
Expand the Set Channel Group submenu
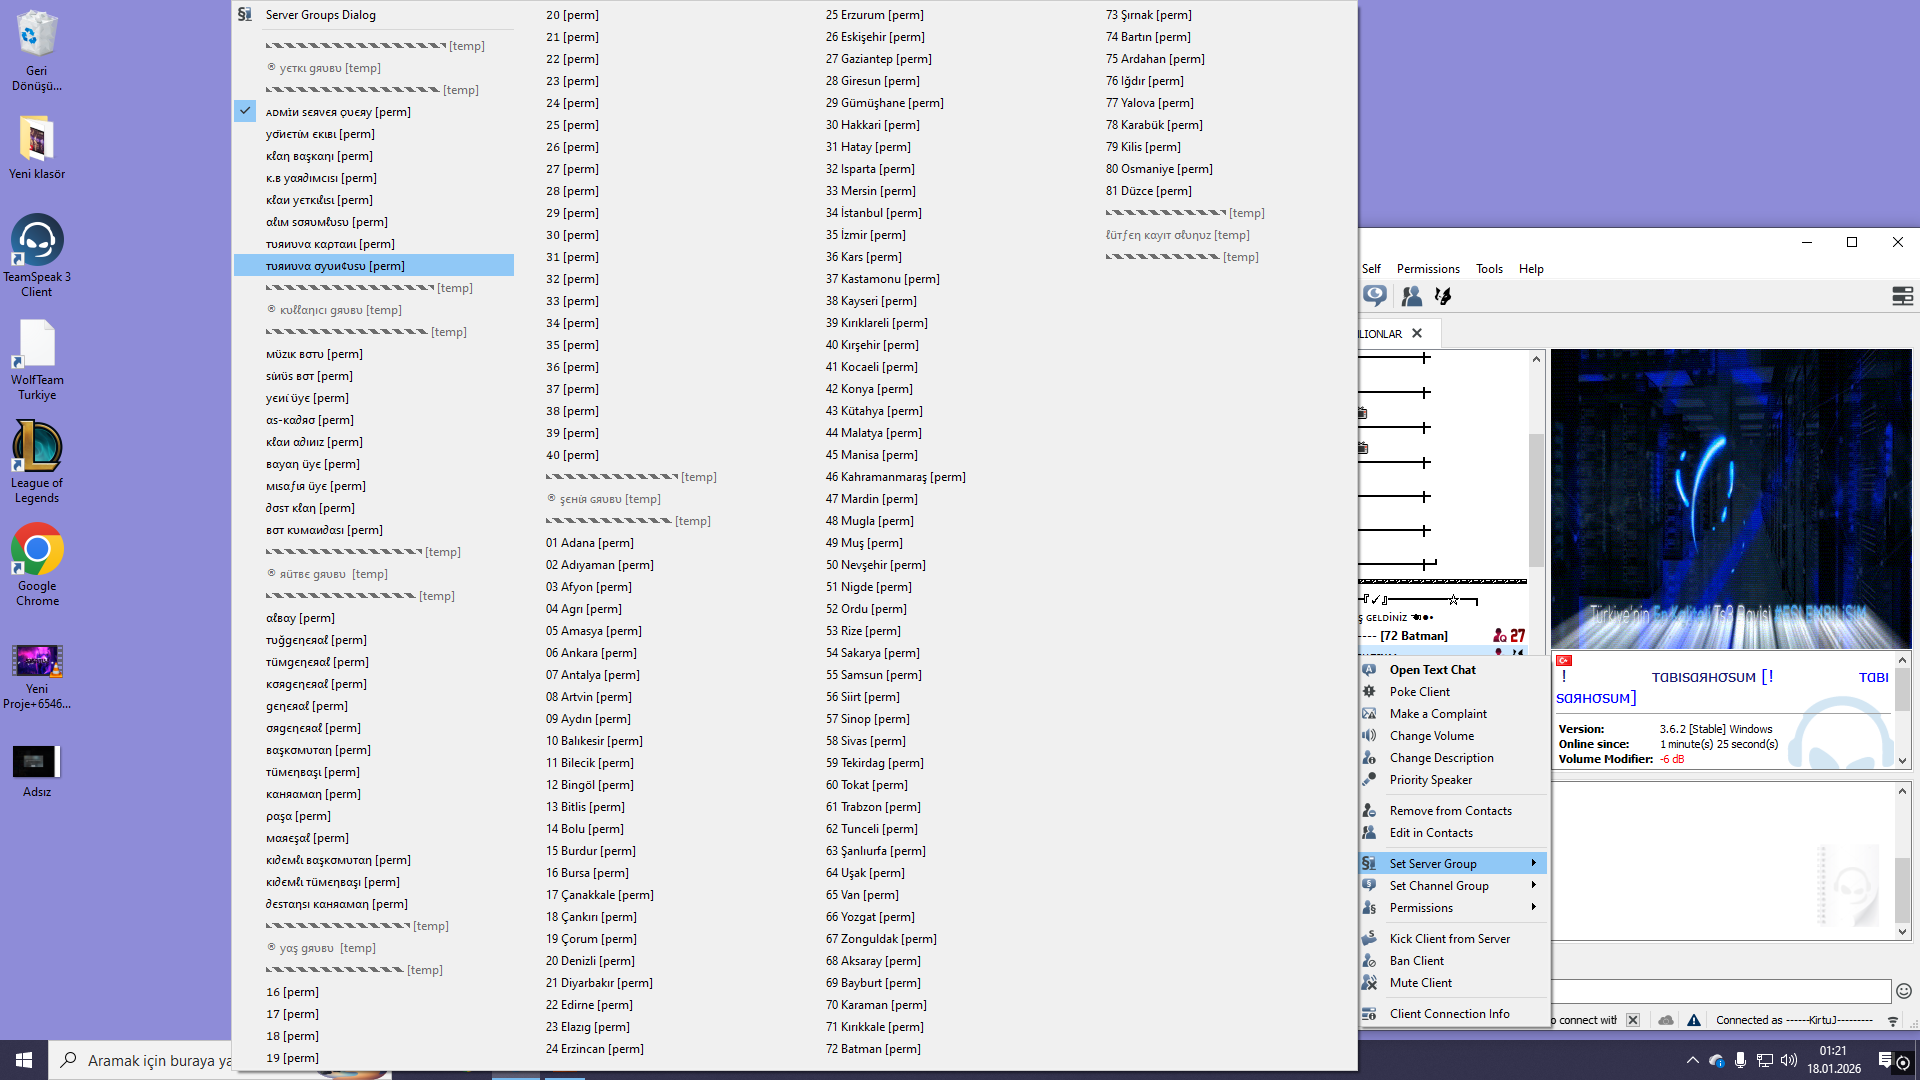(1453, 886)
